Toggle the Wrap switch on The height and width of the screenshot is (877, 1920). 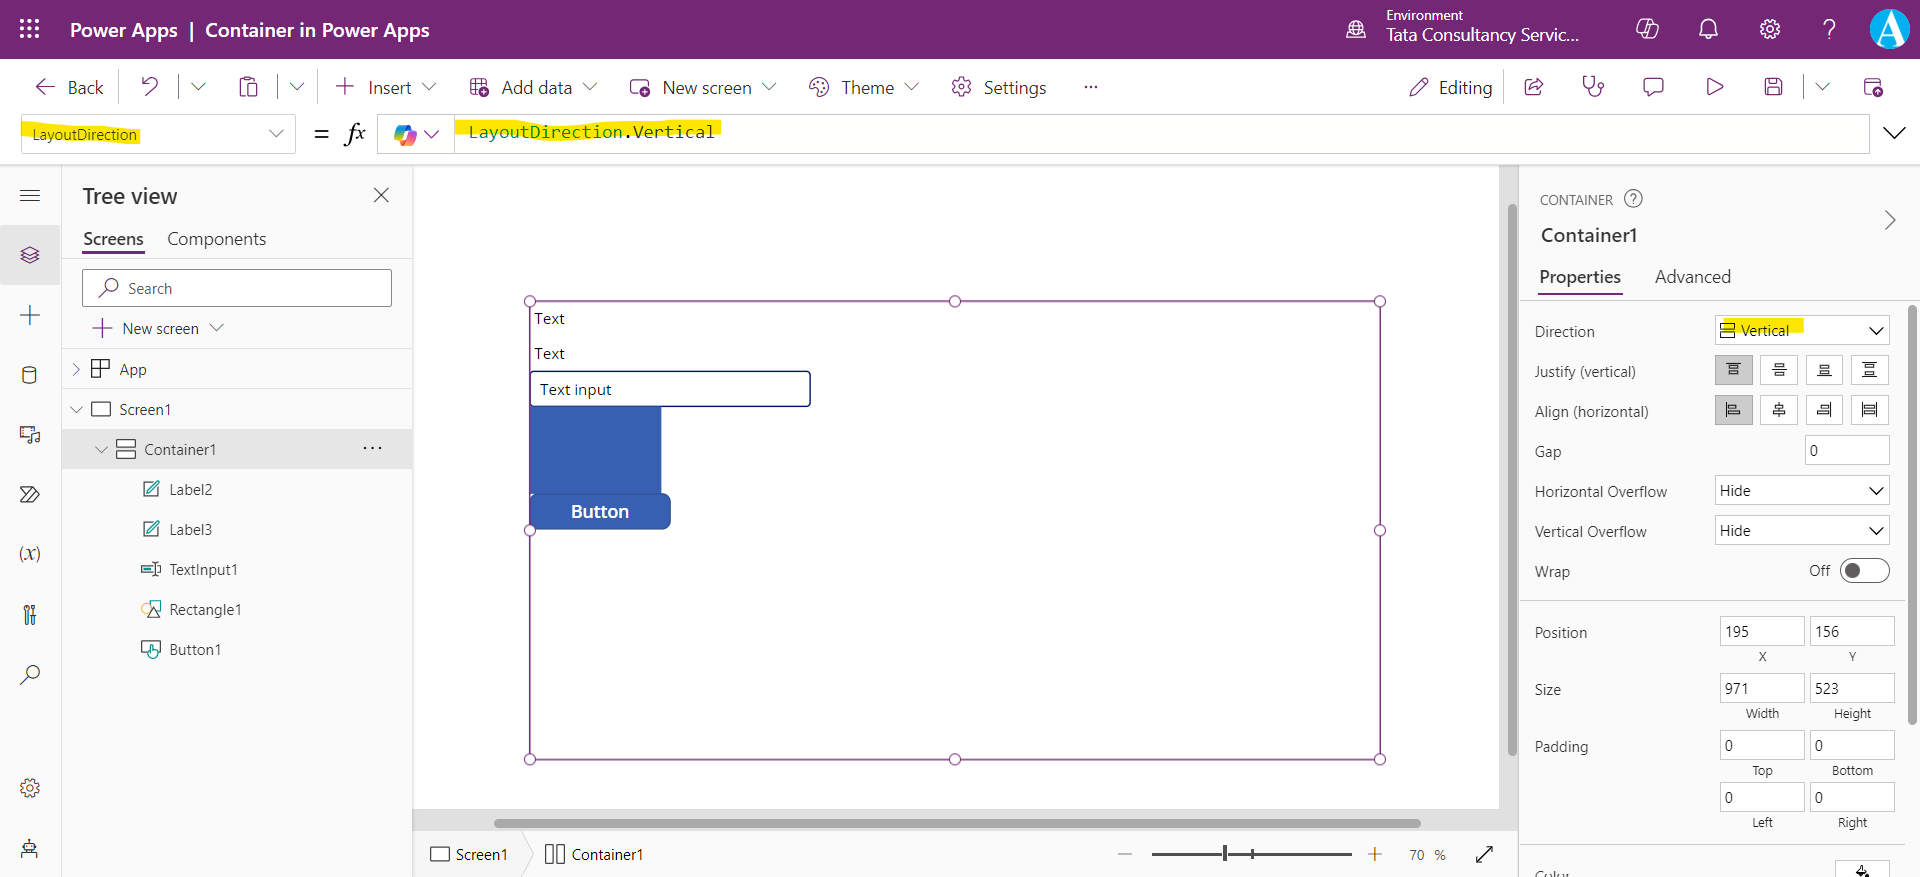click(x=1864, y=571)
